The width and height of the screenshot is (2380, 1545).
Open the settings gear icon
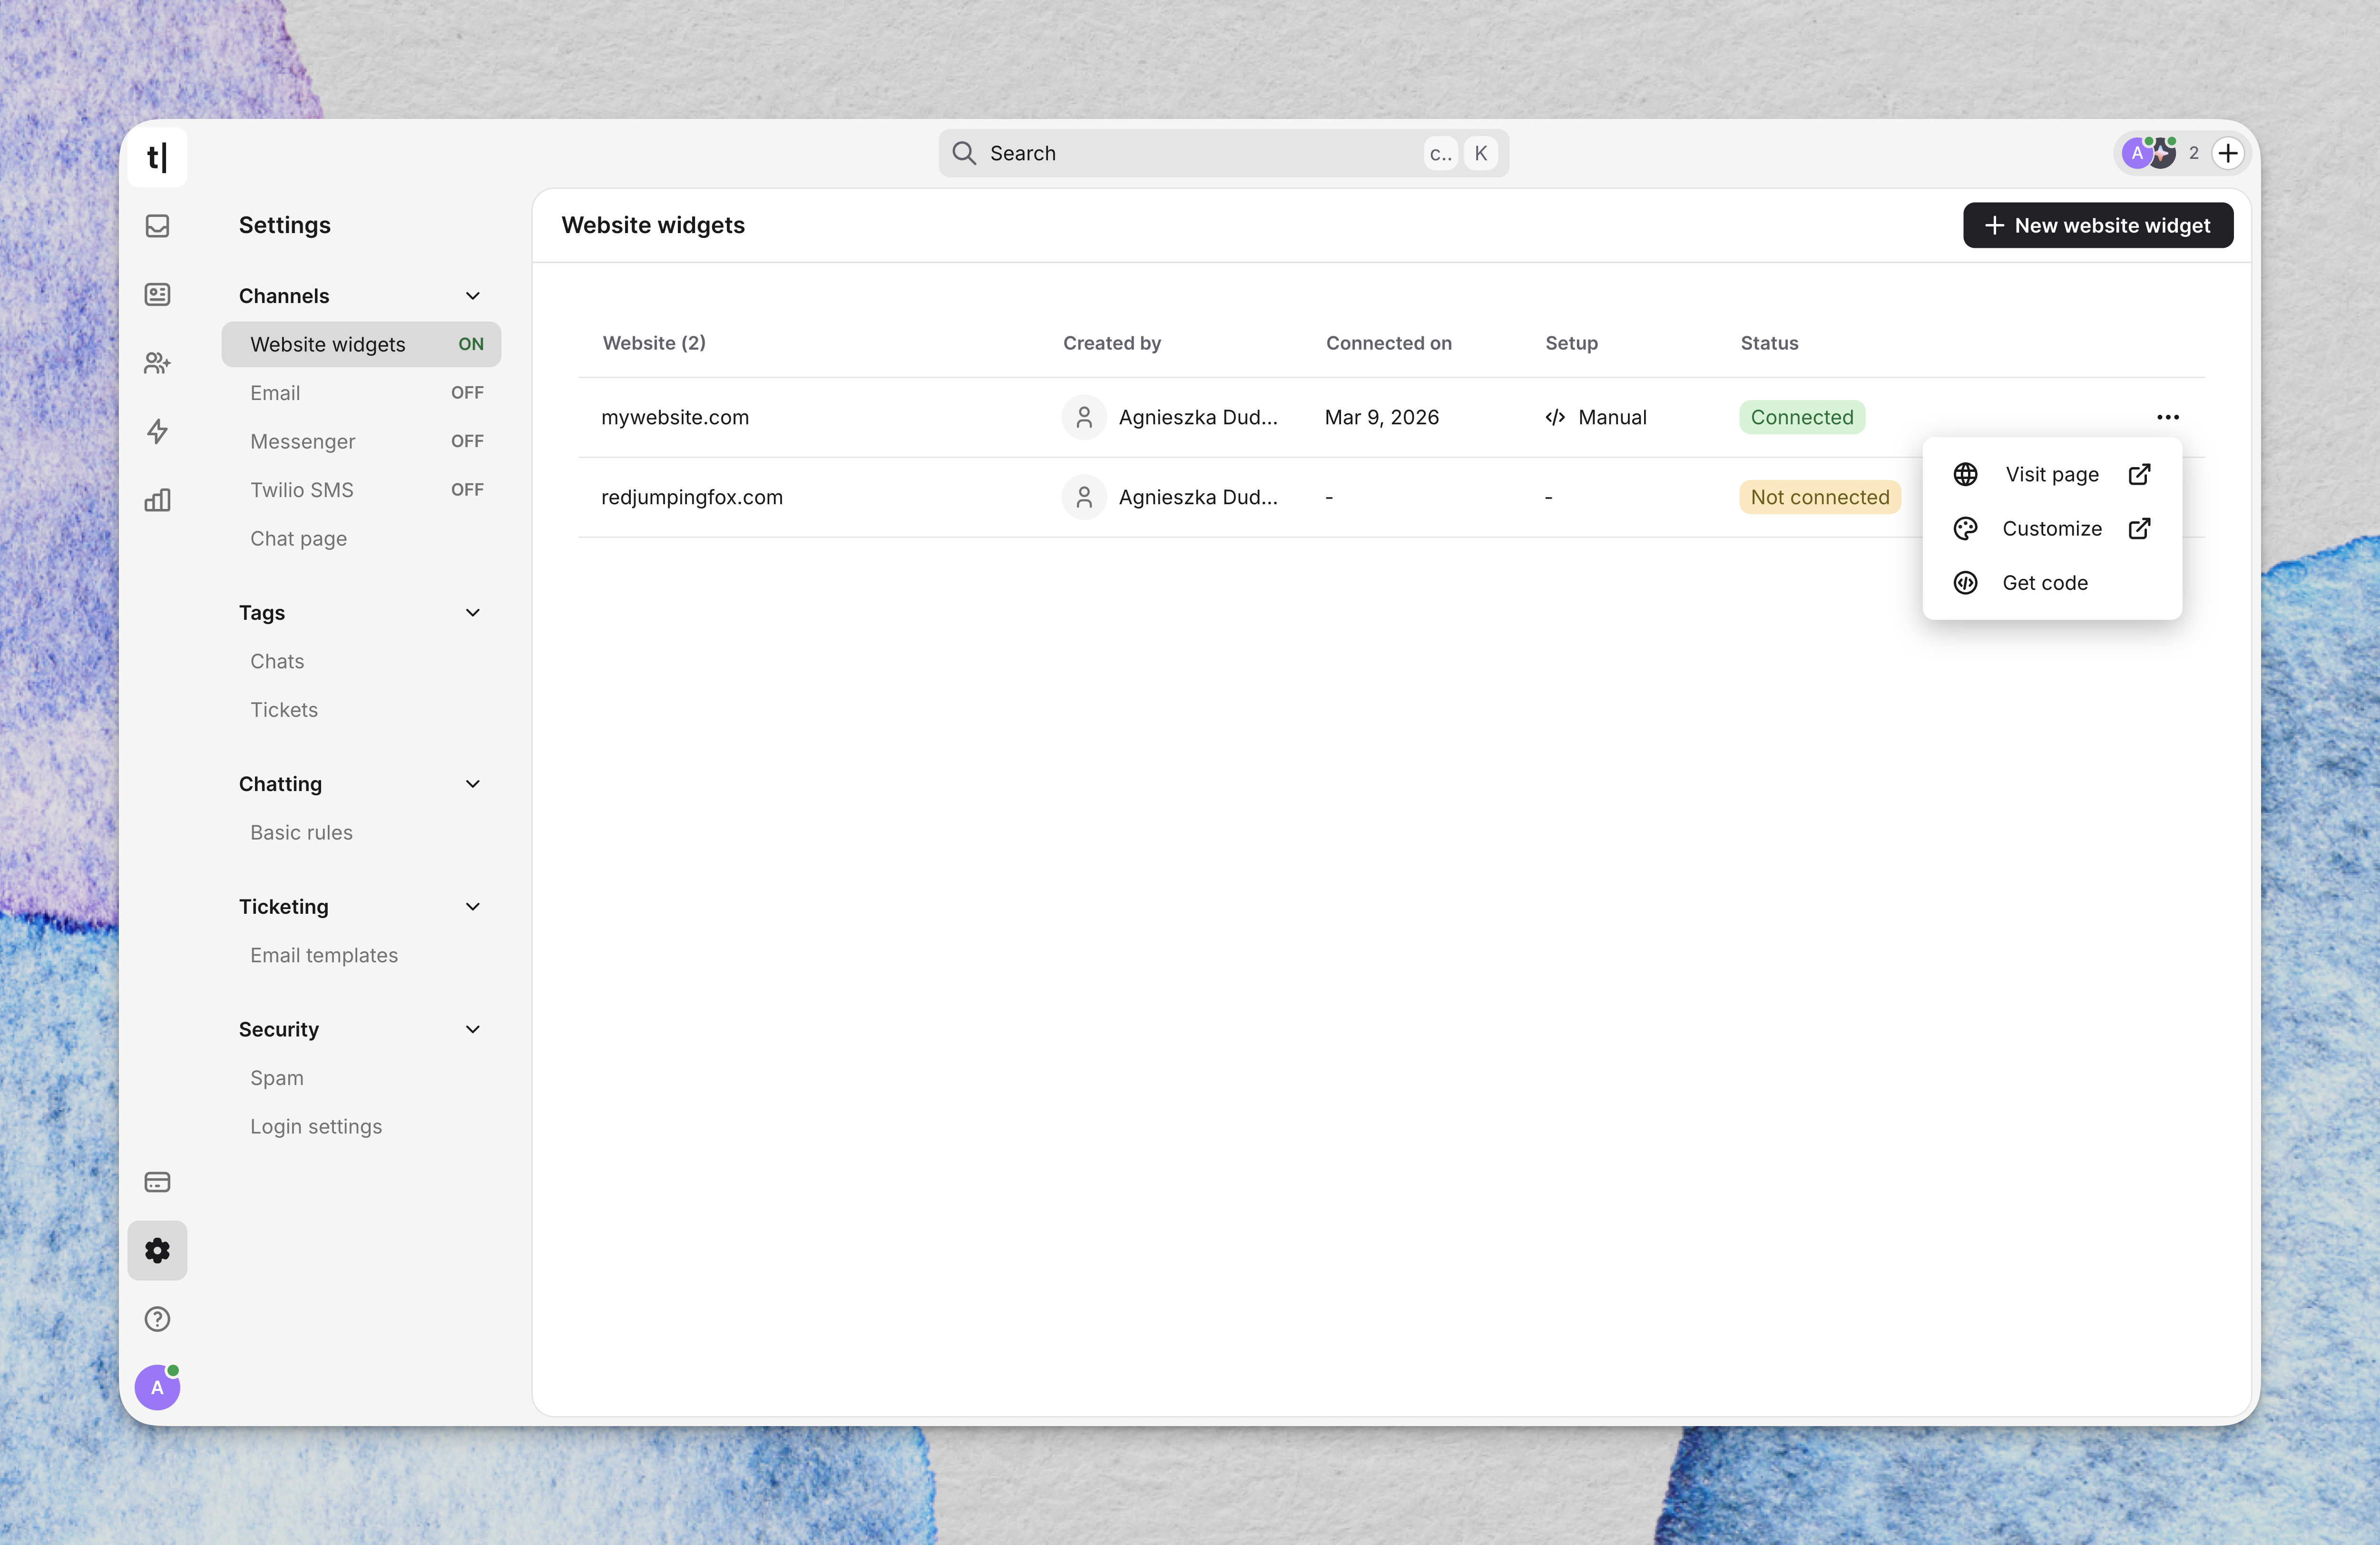click(157, 1250)
